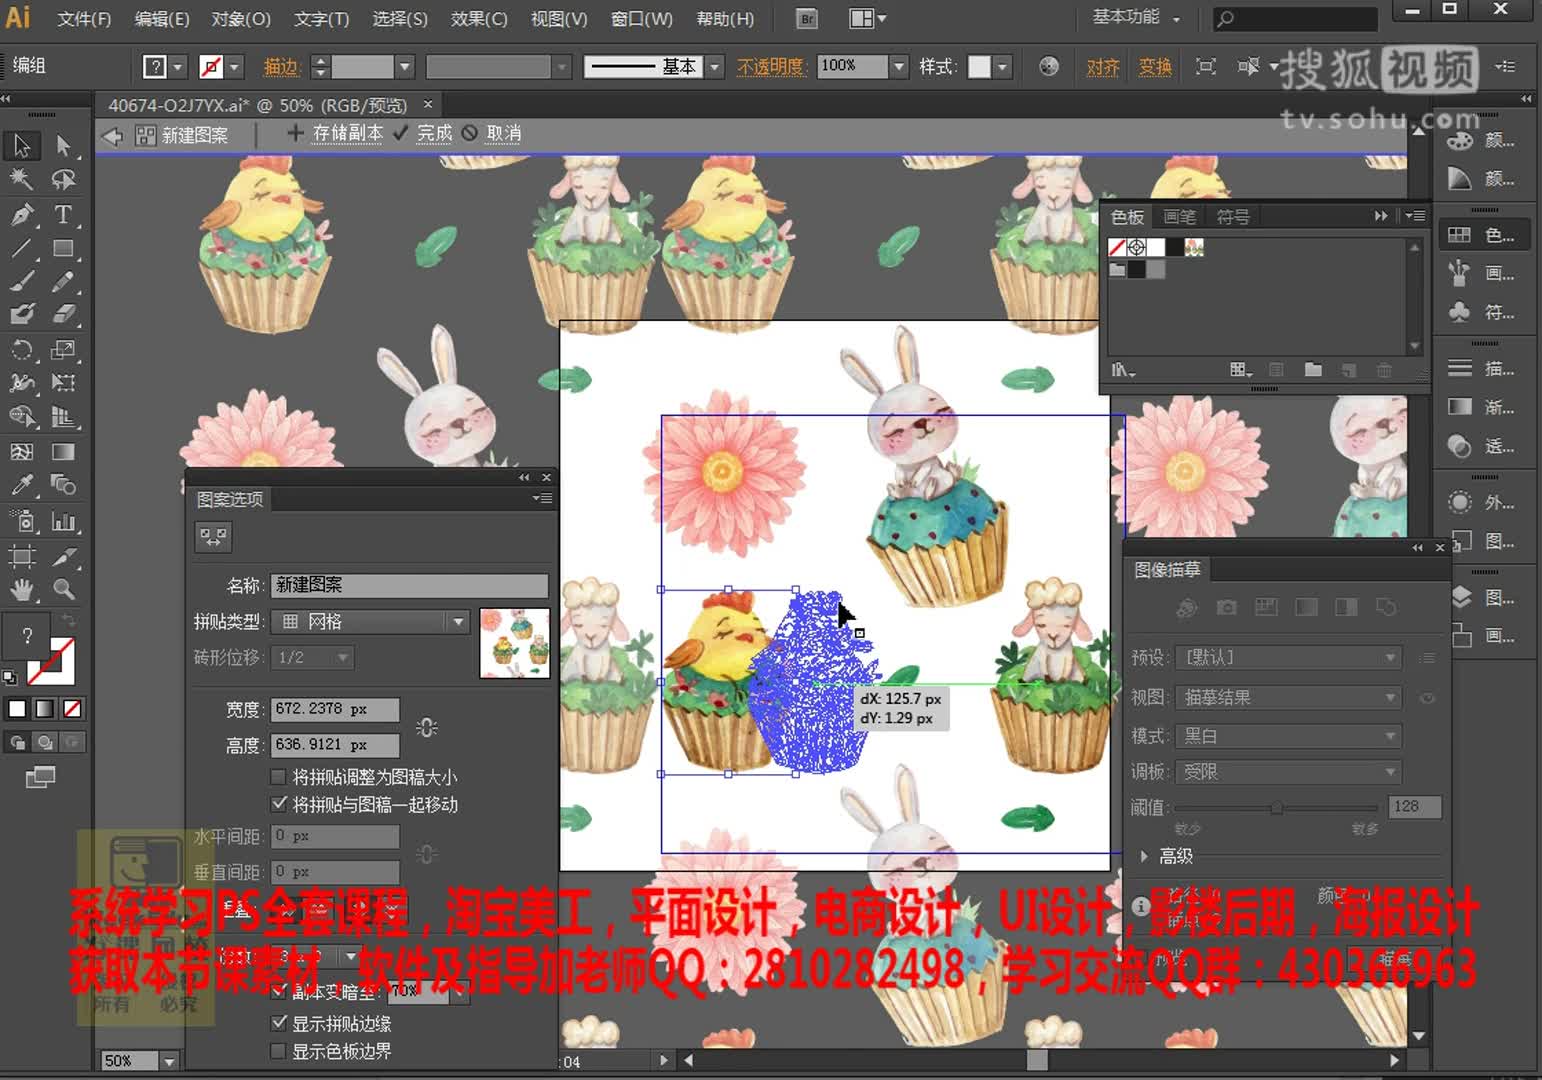
Task: Select the Shape Builder tool
Action: click(21, 417)
